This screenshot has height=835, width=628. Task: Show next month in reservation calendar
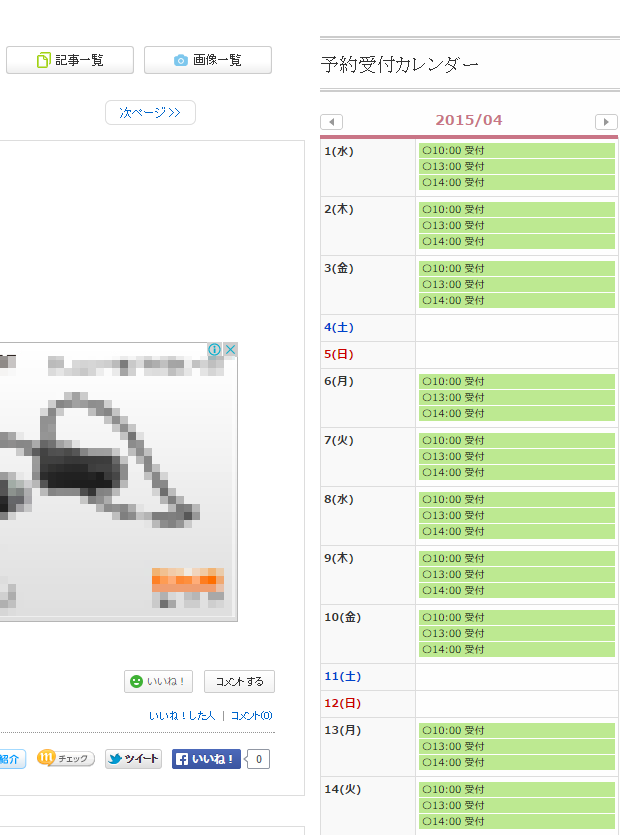point(606,122)
